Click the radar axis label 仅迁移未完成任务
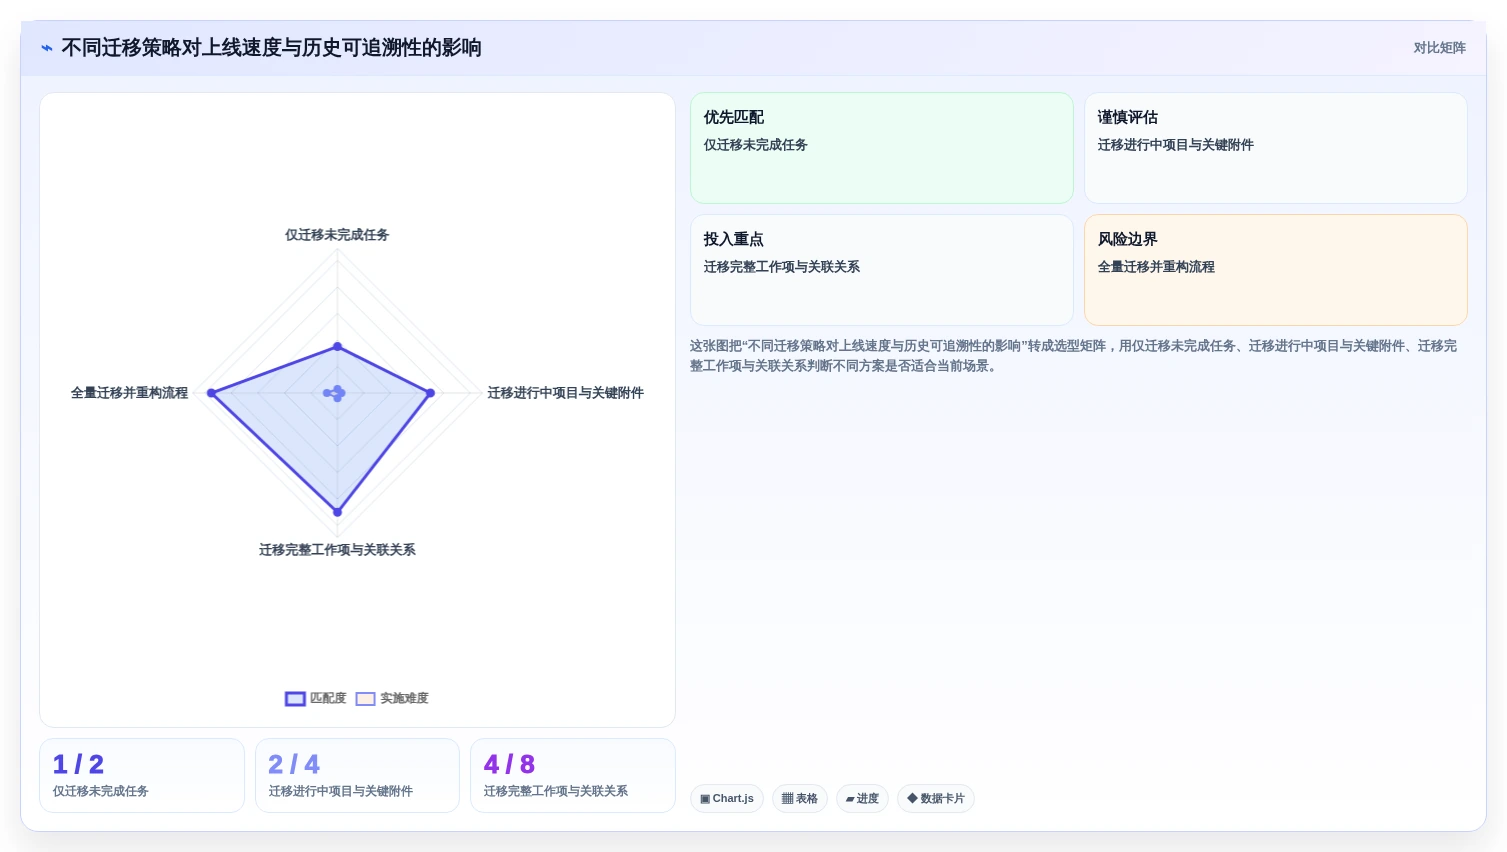The image size is (1507, 852). (x=337, y=235)
